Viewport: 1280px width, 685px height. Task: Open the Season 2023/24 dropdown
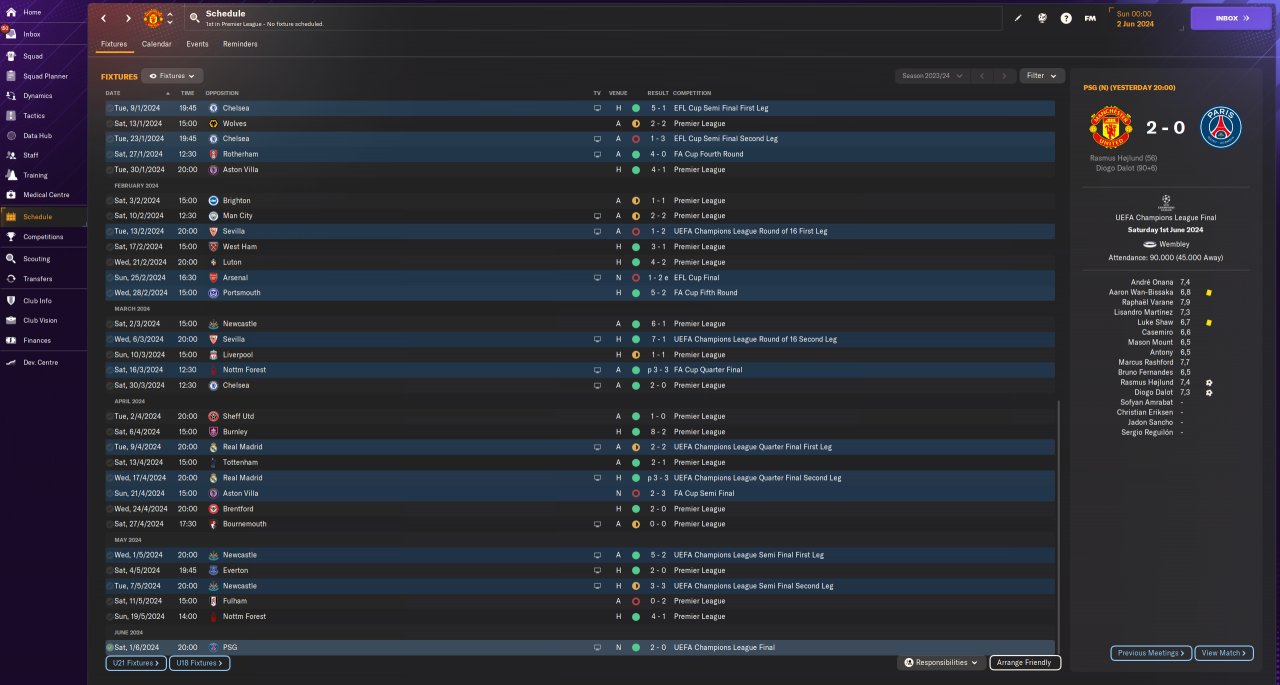click(x=932, y=76)
